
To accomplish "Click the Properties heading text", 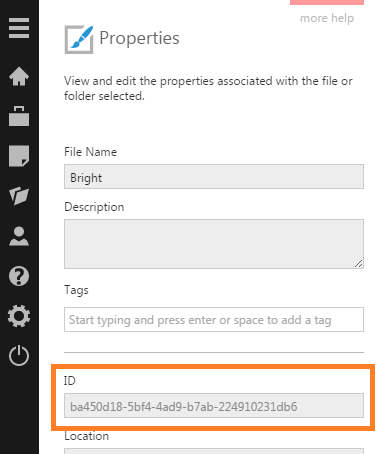I will (x=139, y=39).
